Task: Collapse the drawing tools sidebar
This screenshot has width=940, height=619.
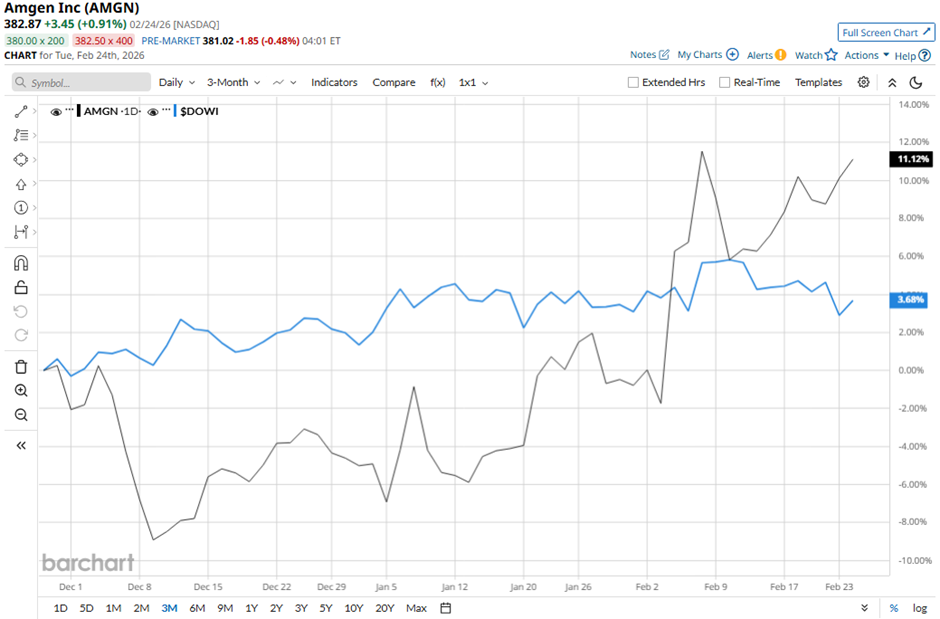Action: (21, 445)
